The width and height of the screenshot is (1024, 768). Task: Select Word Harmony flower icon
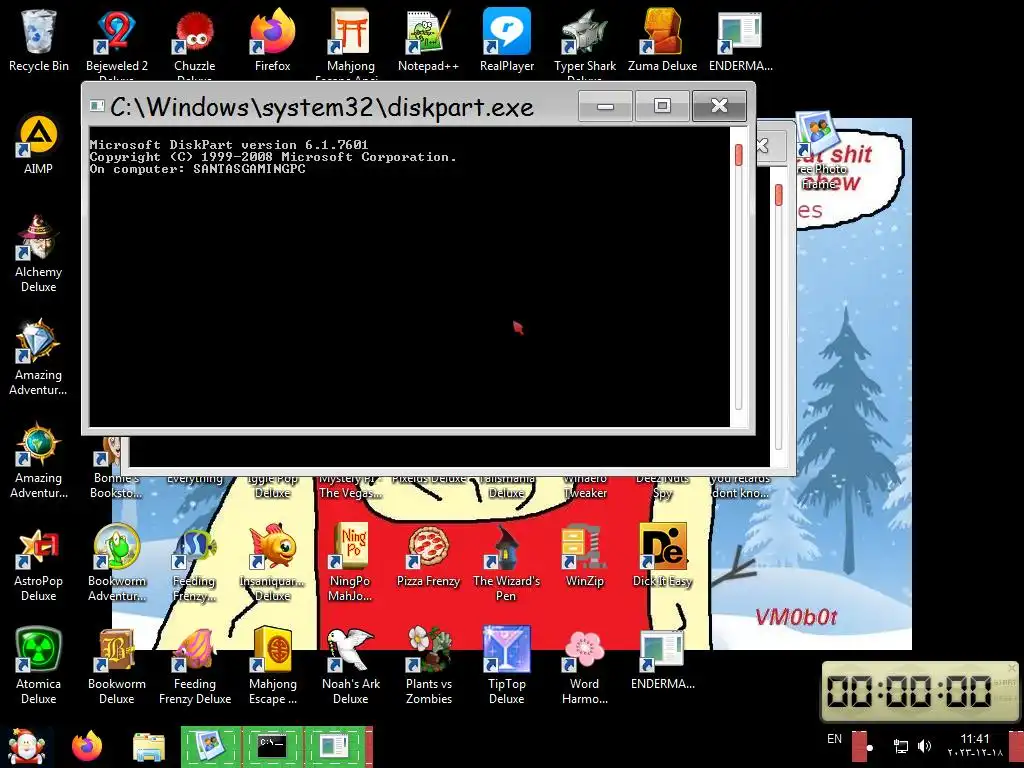(x=584, y=666)
